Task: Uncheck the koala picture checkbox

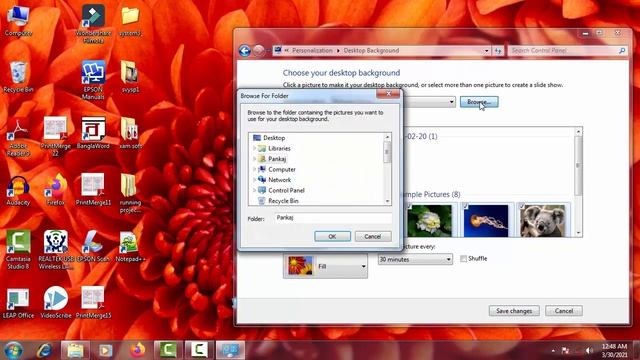Action: 522,207
